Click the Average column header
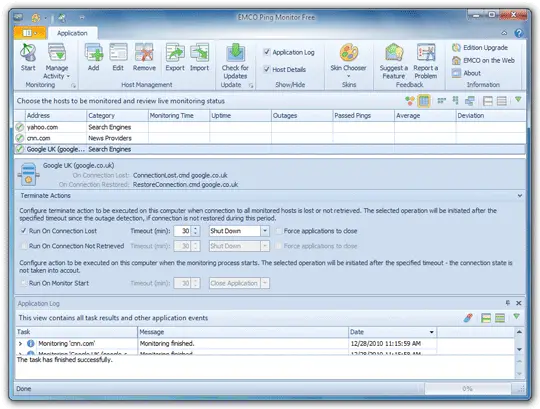Viewport: 540px width, 409px height. (425, 115)
